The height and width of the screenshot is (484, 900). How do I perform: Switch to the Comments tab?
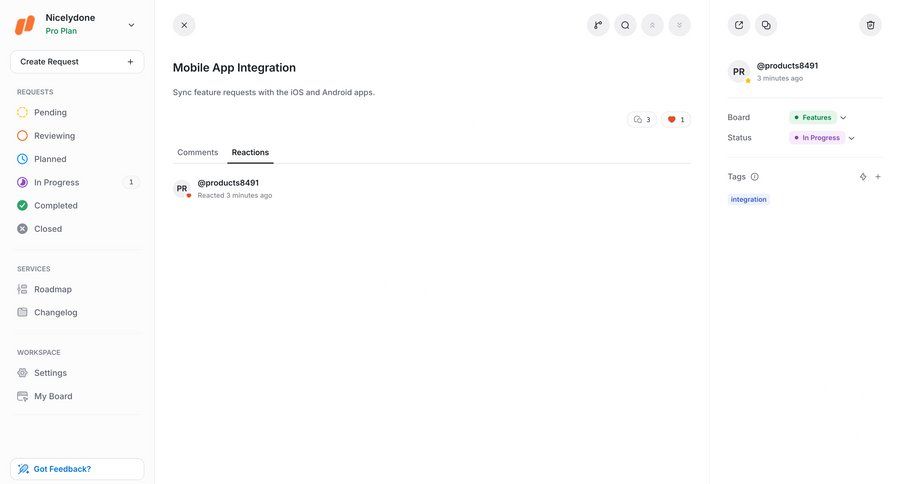pos(197,152)
